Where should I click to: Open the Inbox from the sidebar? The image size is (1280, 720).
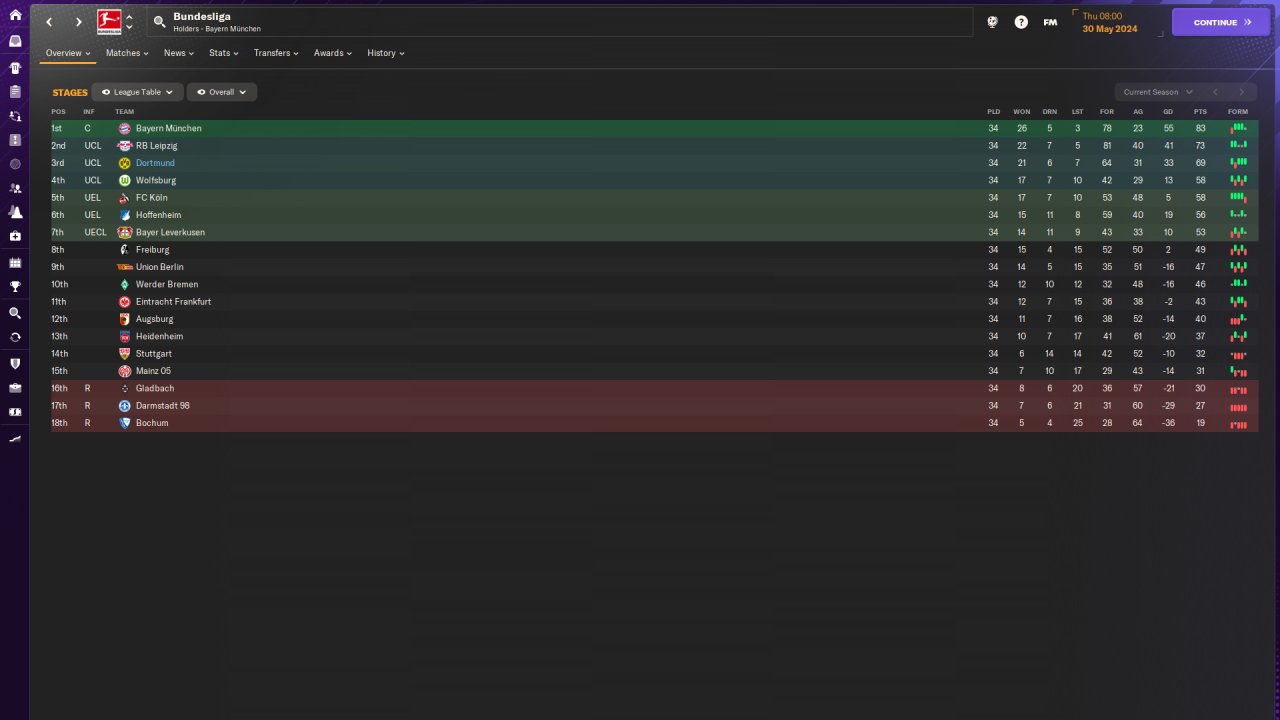[x=15, y=41]
